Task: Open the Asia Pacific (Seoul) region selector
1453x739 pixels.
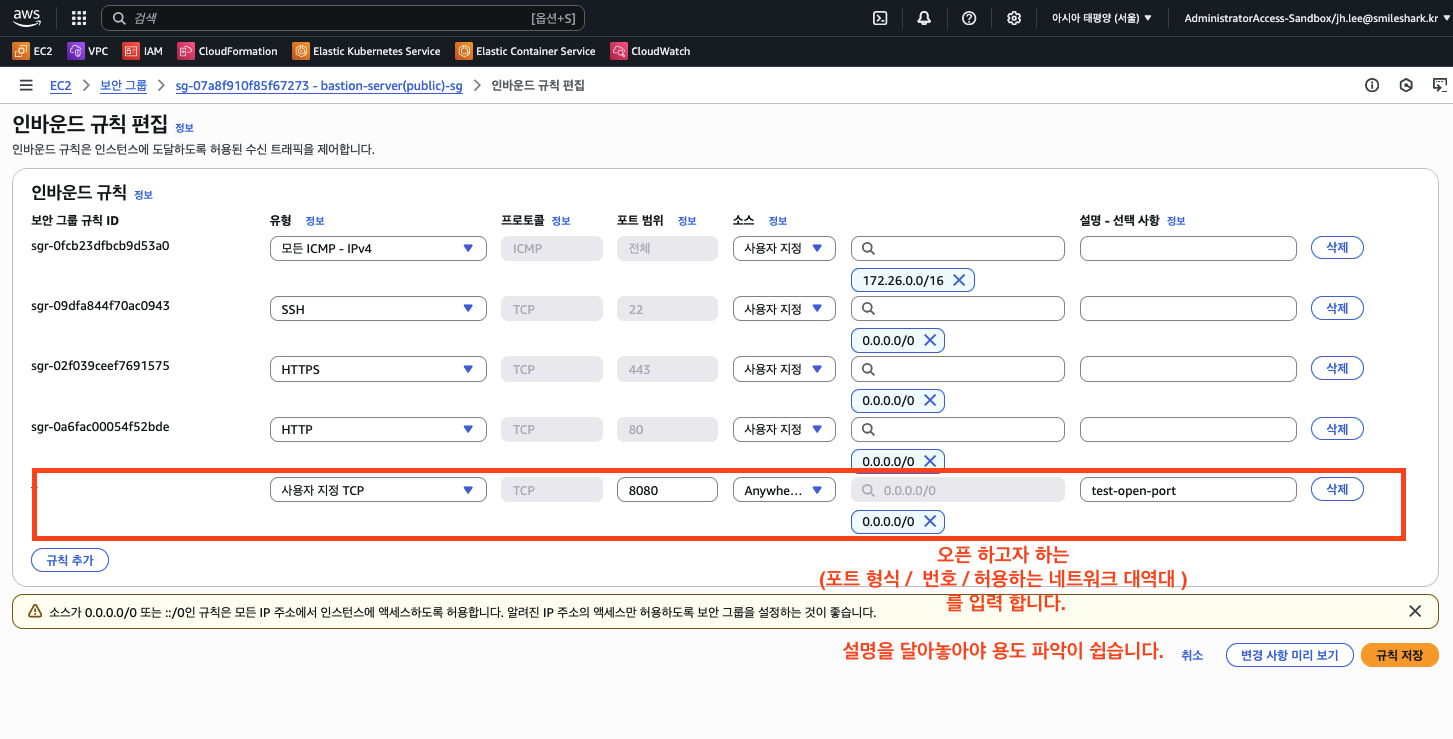Action: click(x=1101, y=18)
